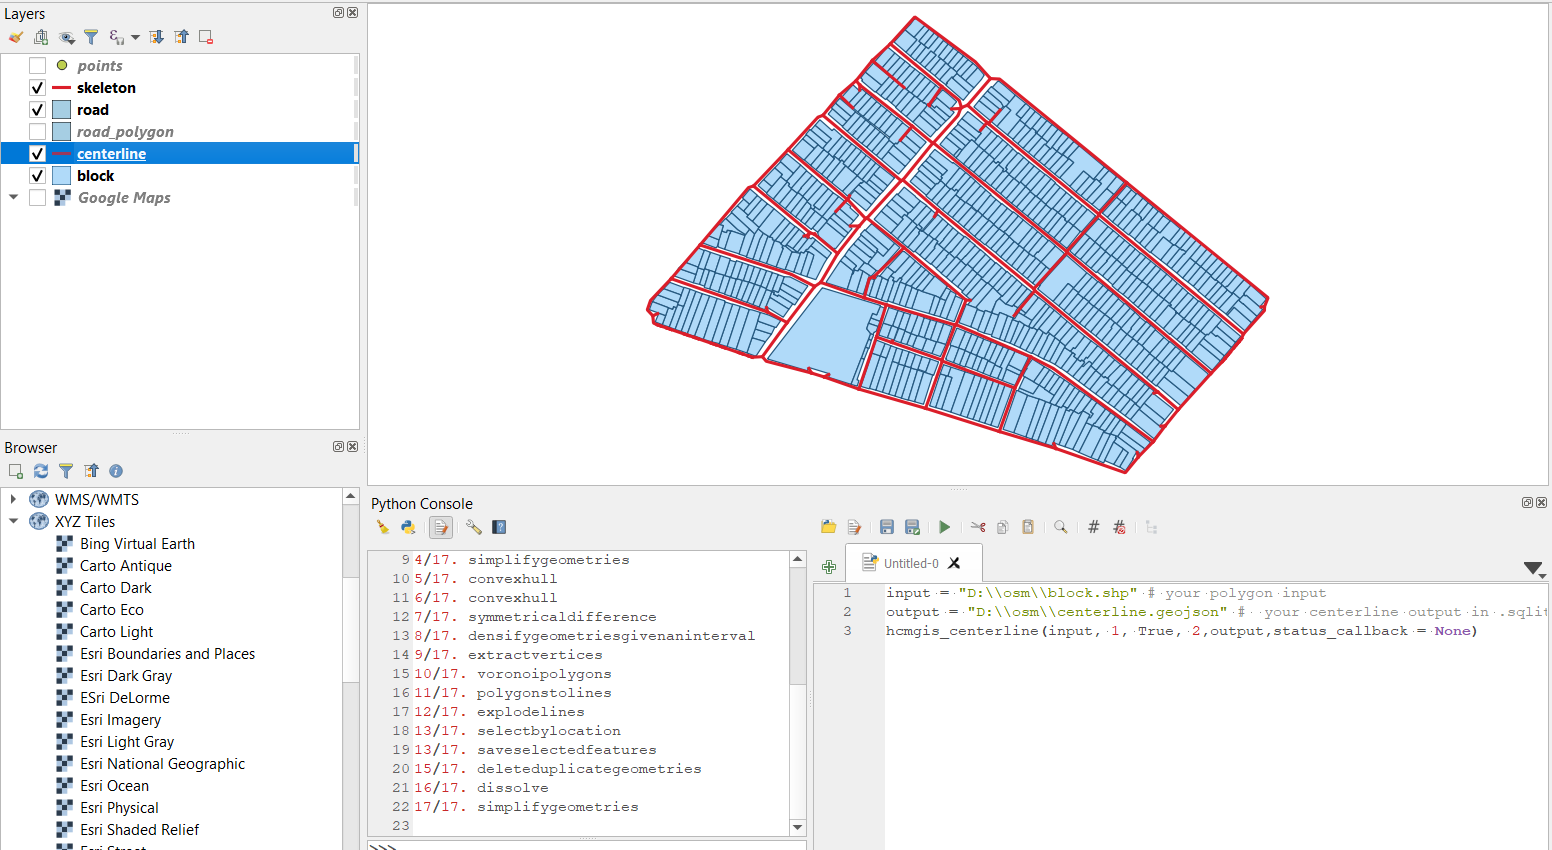The image size is (1552, 850).
Task: Click the Paste clipboard icon in editor
Action: point(1028,527)
